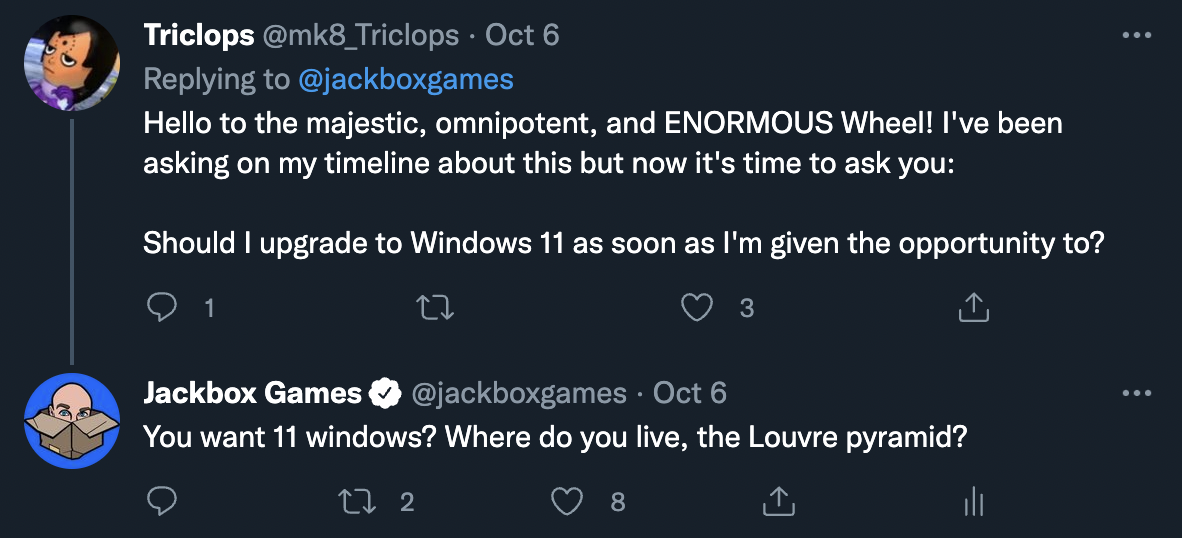1182x538 pixels.
Task: Reply to the Jackbox Games tweet
Action: point(162,501)
